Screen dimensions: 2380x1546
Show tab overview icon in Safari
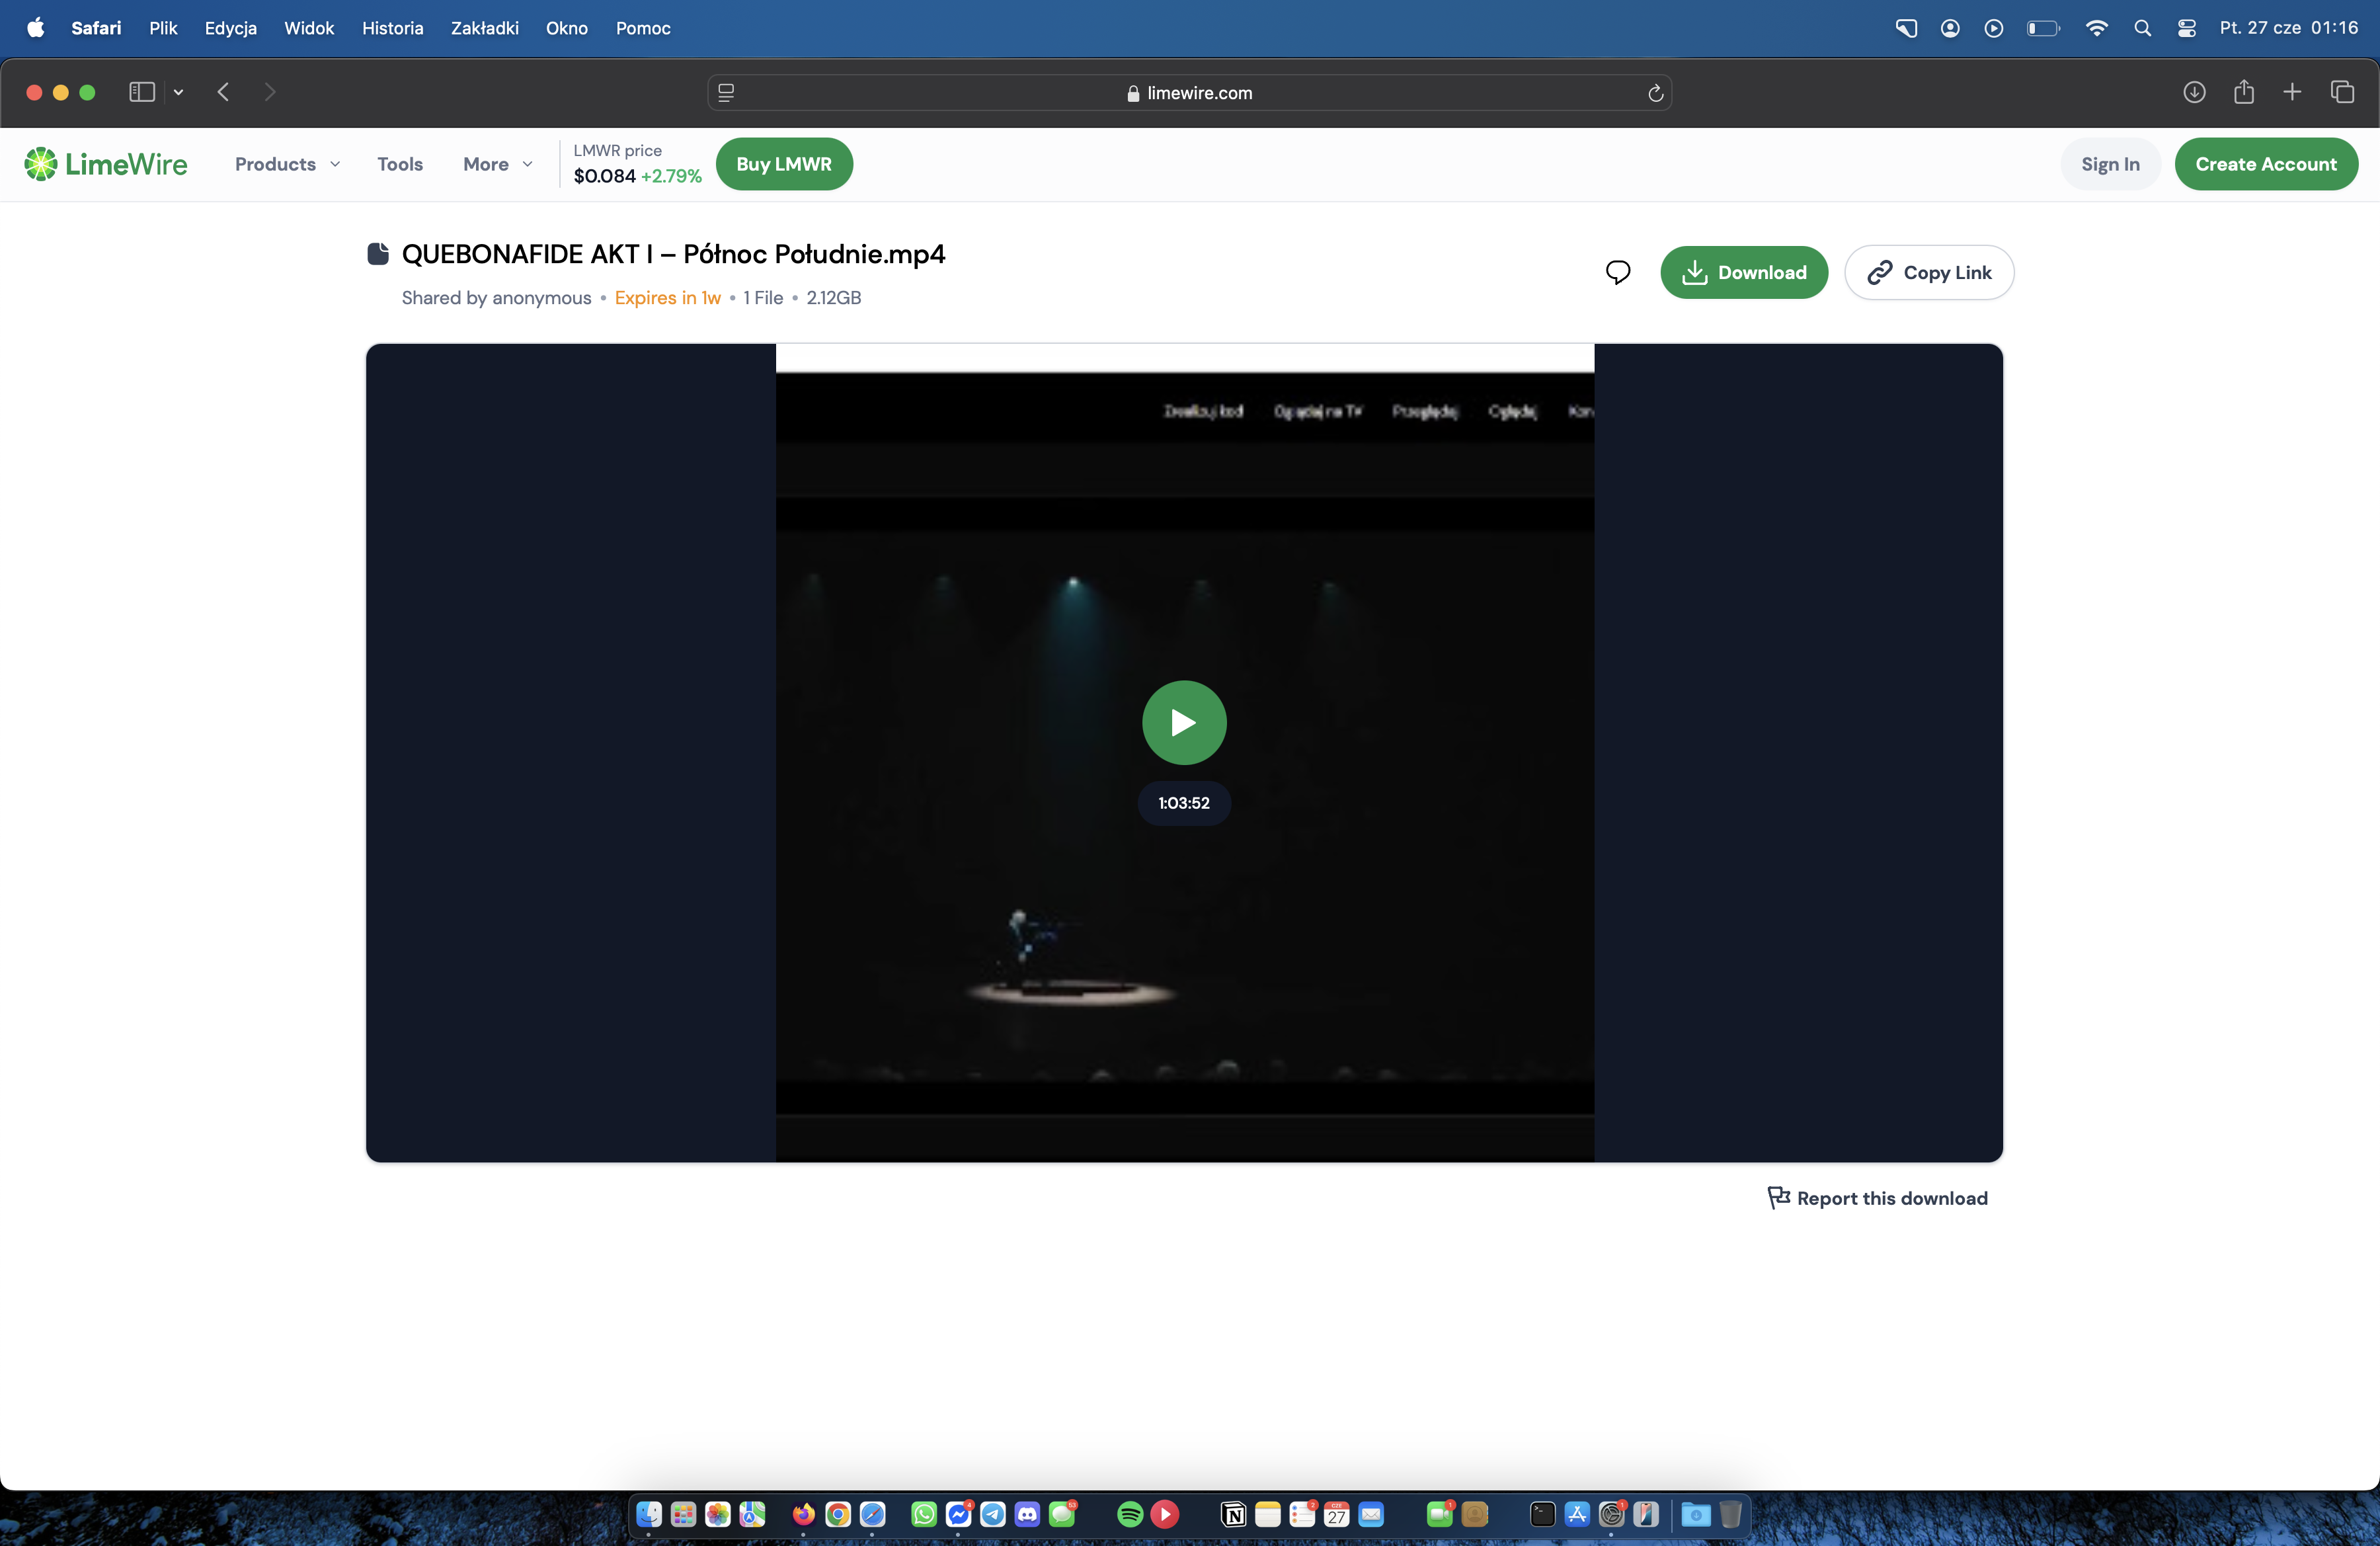[x=2342, y=92]
